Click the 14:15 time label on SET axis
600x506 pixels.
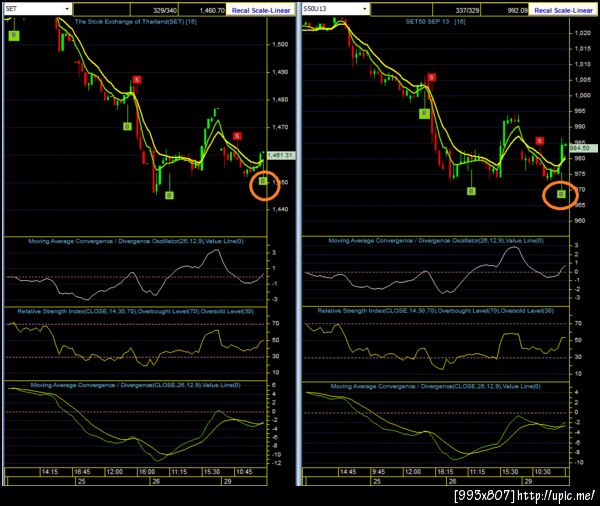pos(50,472)
